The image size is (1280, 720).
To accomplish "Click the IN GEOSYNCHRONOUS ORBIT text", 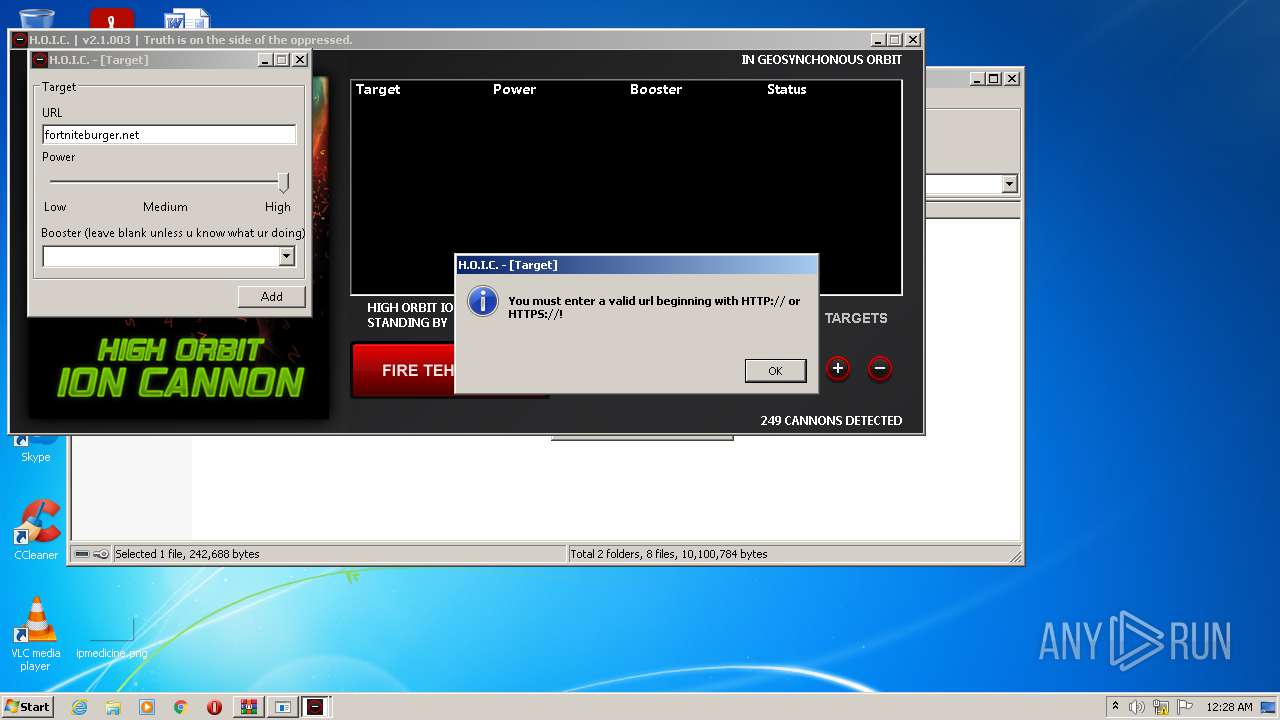I will 822,59.
